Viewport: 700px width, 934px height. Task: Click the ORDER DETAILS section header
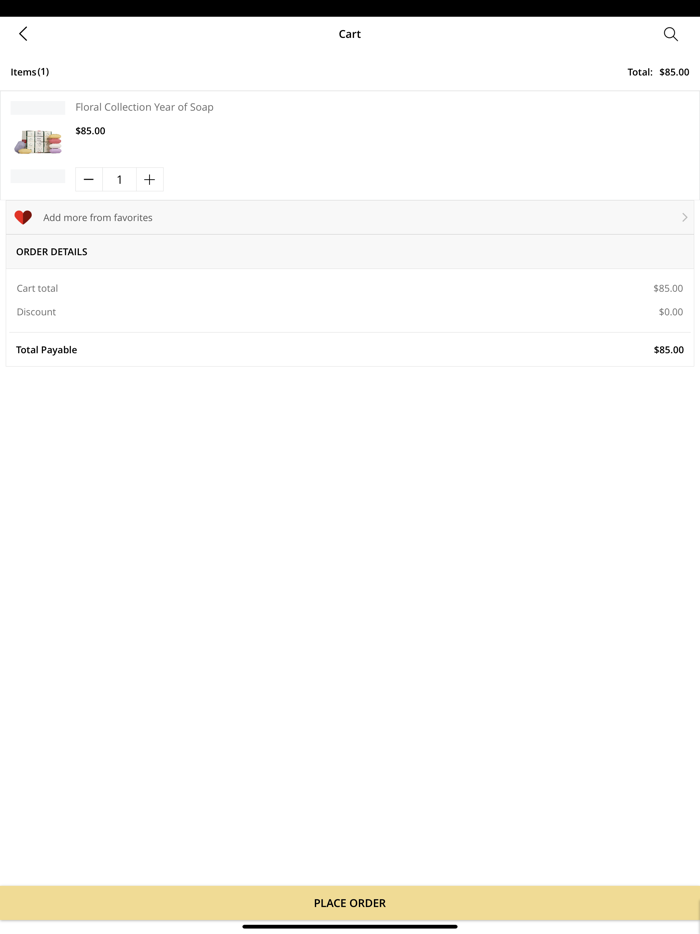52,252
